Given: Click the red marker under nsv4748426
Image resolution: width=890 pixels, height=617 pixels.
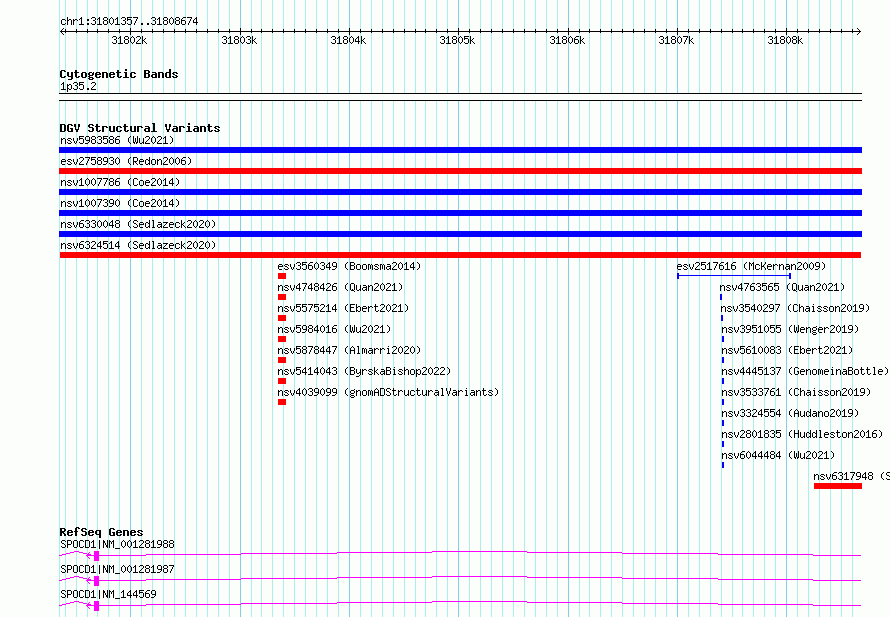Looking at the screenshot, I should click(x=282, y=297).
